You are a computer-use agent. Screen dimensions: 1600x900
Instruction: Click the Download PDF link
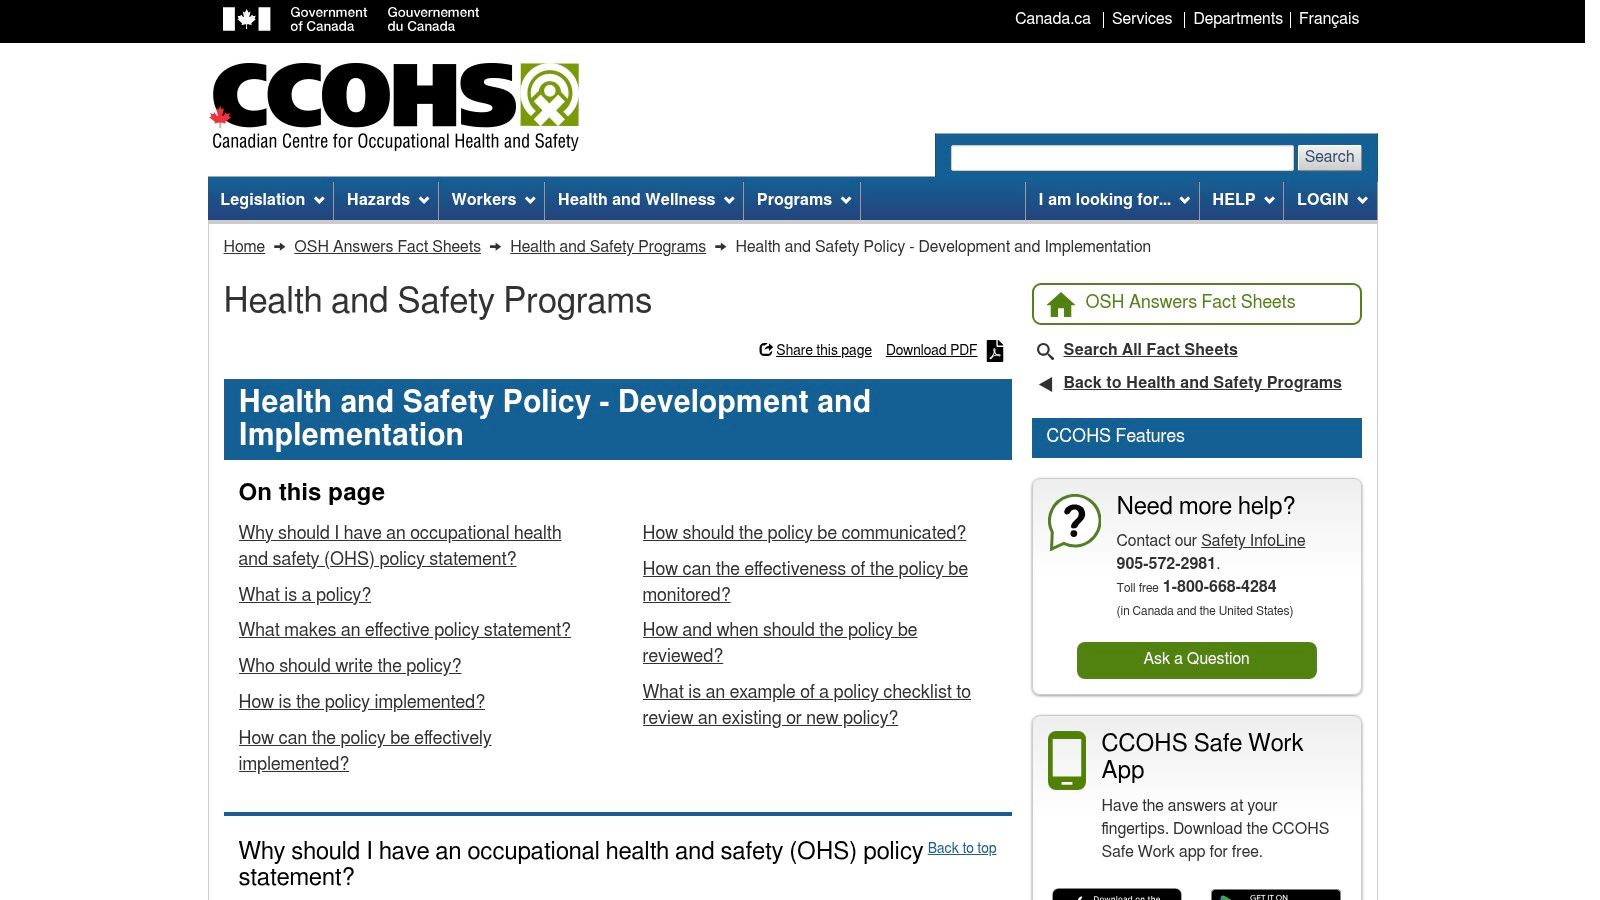(x=931, y=350)
